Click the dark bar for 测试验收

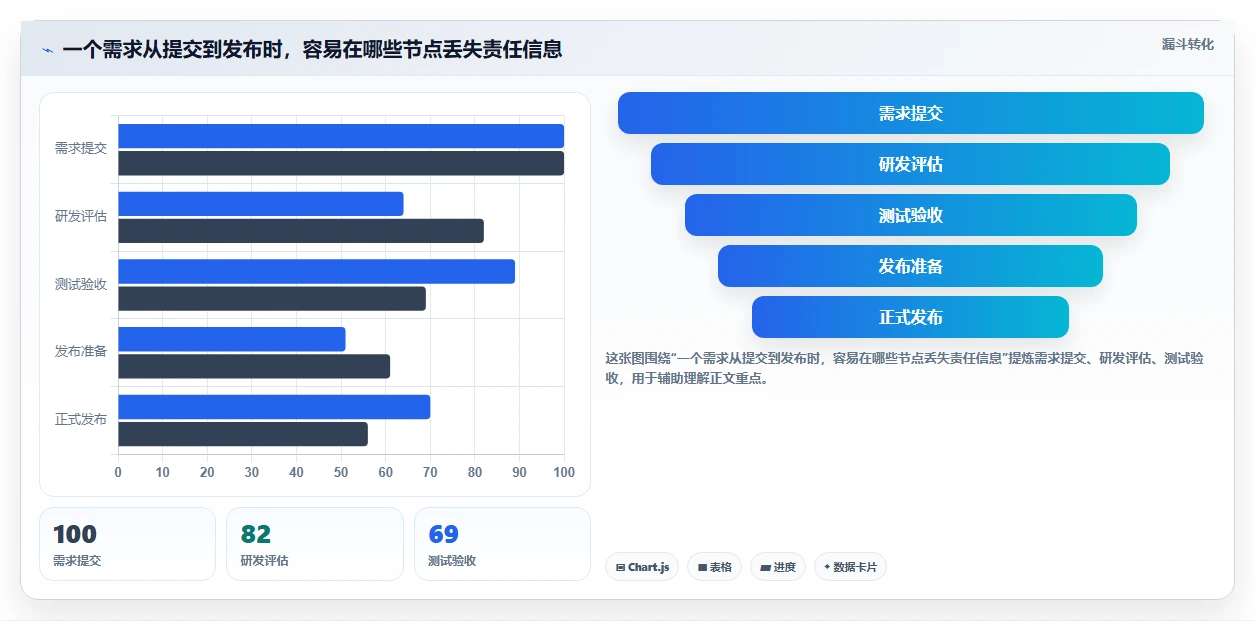272,298
